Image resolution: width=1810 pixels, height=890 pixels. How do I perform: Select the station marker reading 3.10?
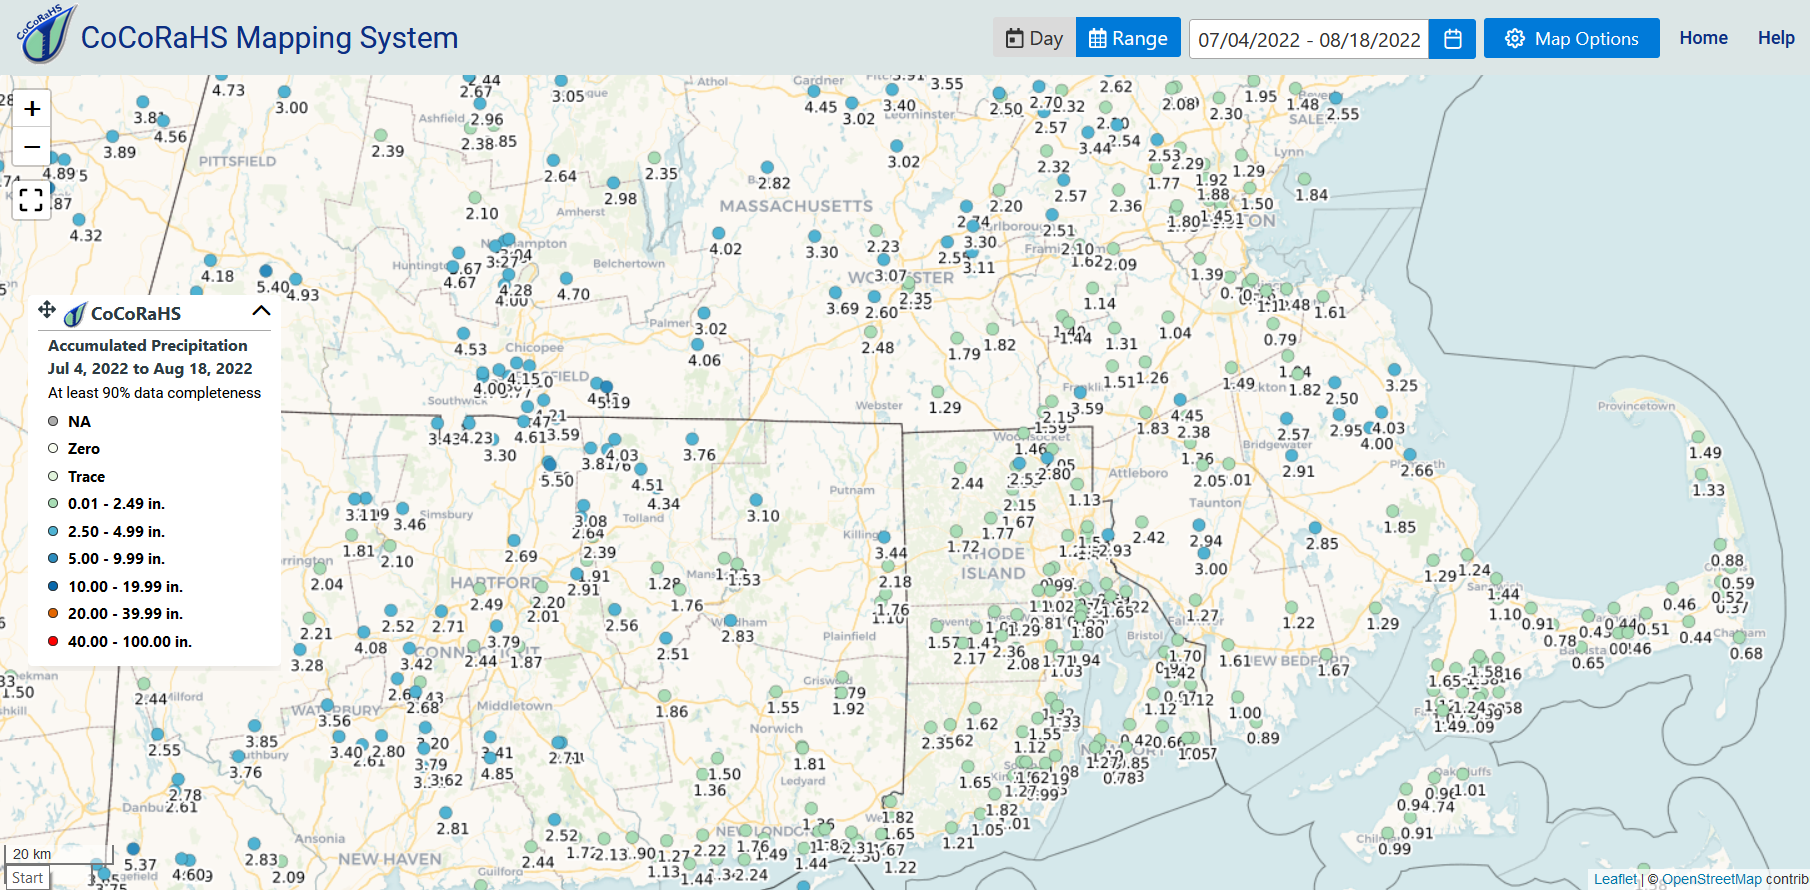(x=756, y=500)
